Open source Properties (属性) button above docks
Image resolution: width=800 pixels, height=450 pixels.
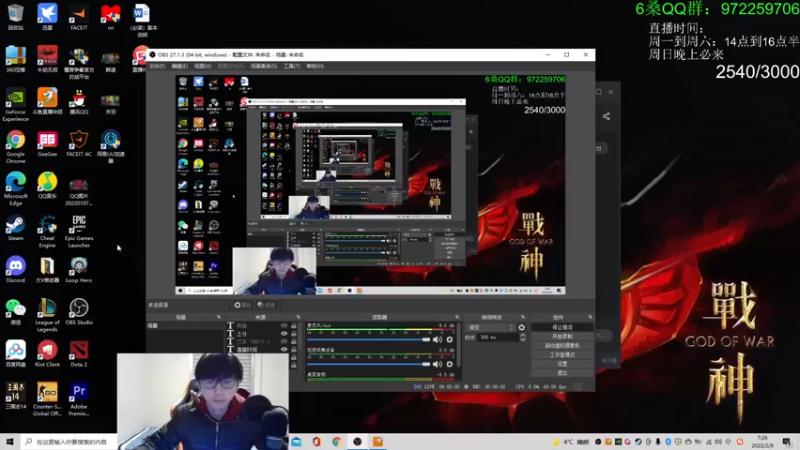(242, 305)
